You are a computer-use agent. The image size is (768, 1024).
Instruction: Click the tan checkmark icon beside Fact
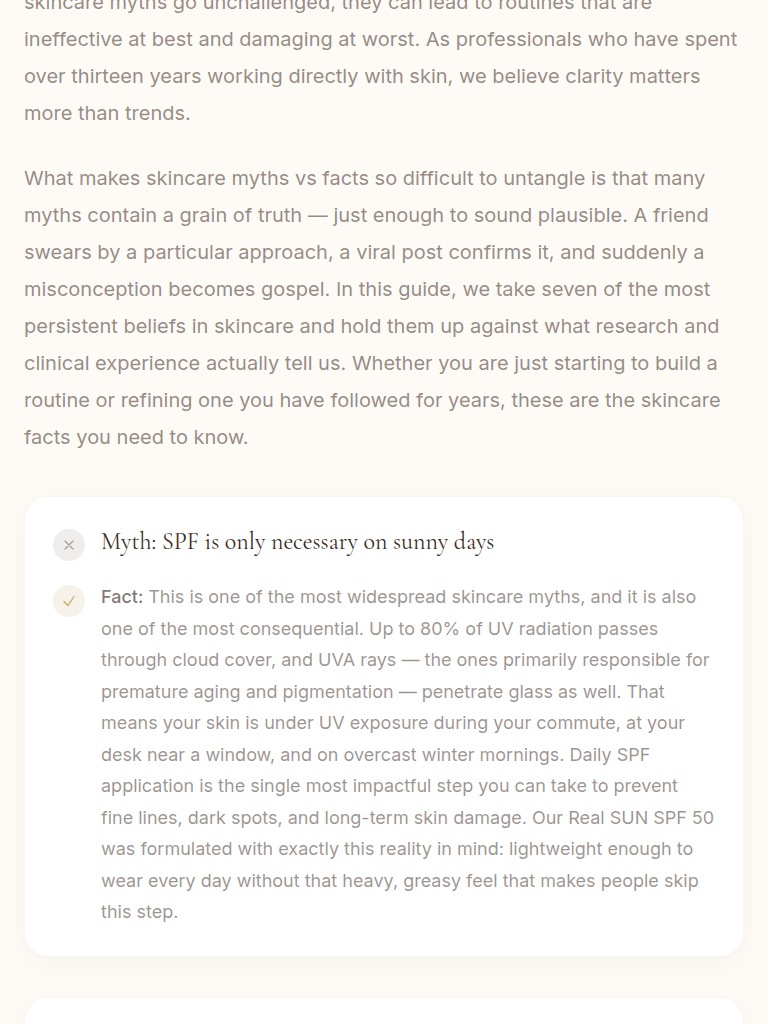(x=69, y=601)
